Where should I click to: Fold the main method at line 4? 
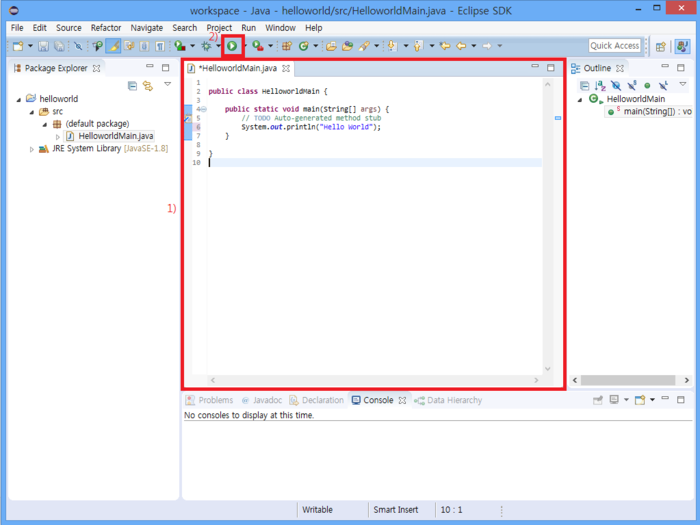coord(204,109)
